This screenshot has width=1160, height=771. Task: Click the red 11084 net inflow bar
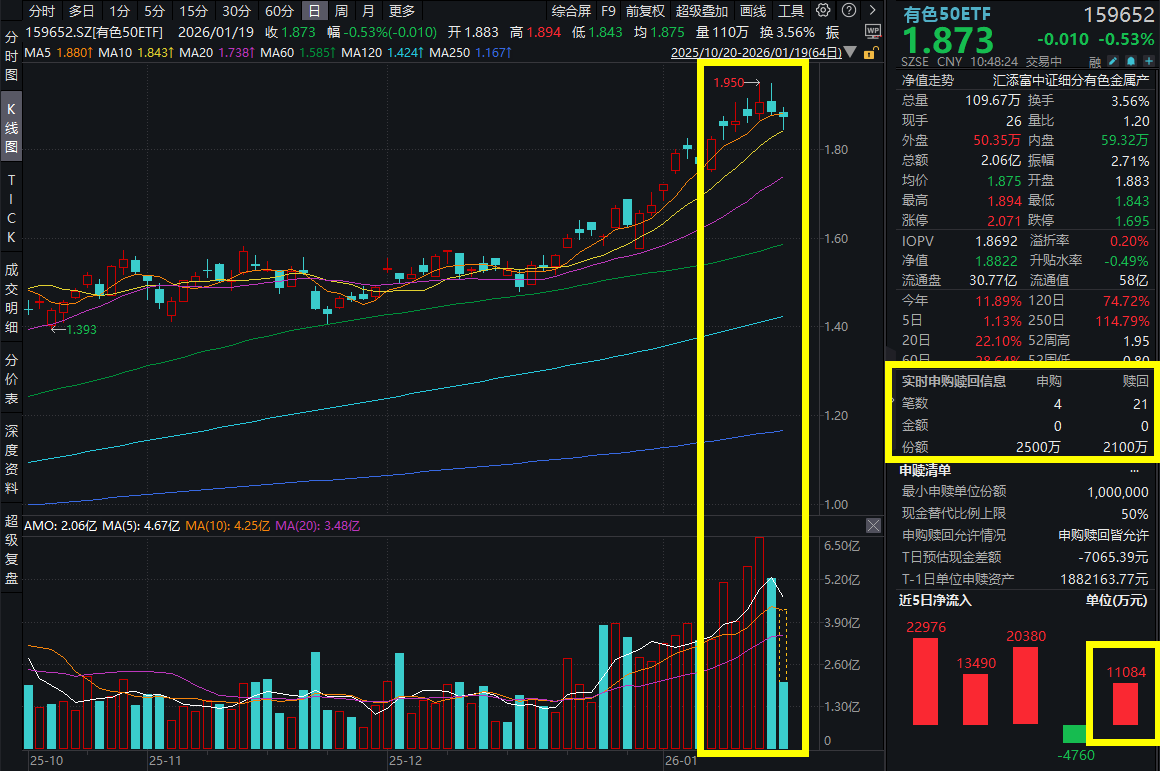(x=1124, y=705)
